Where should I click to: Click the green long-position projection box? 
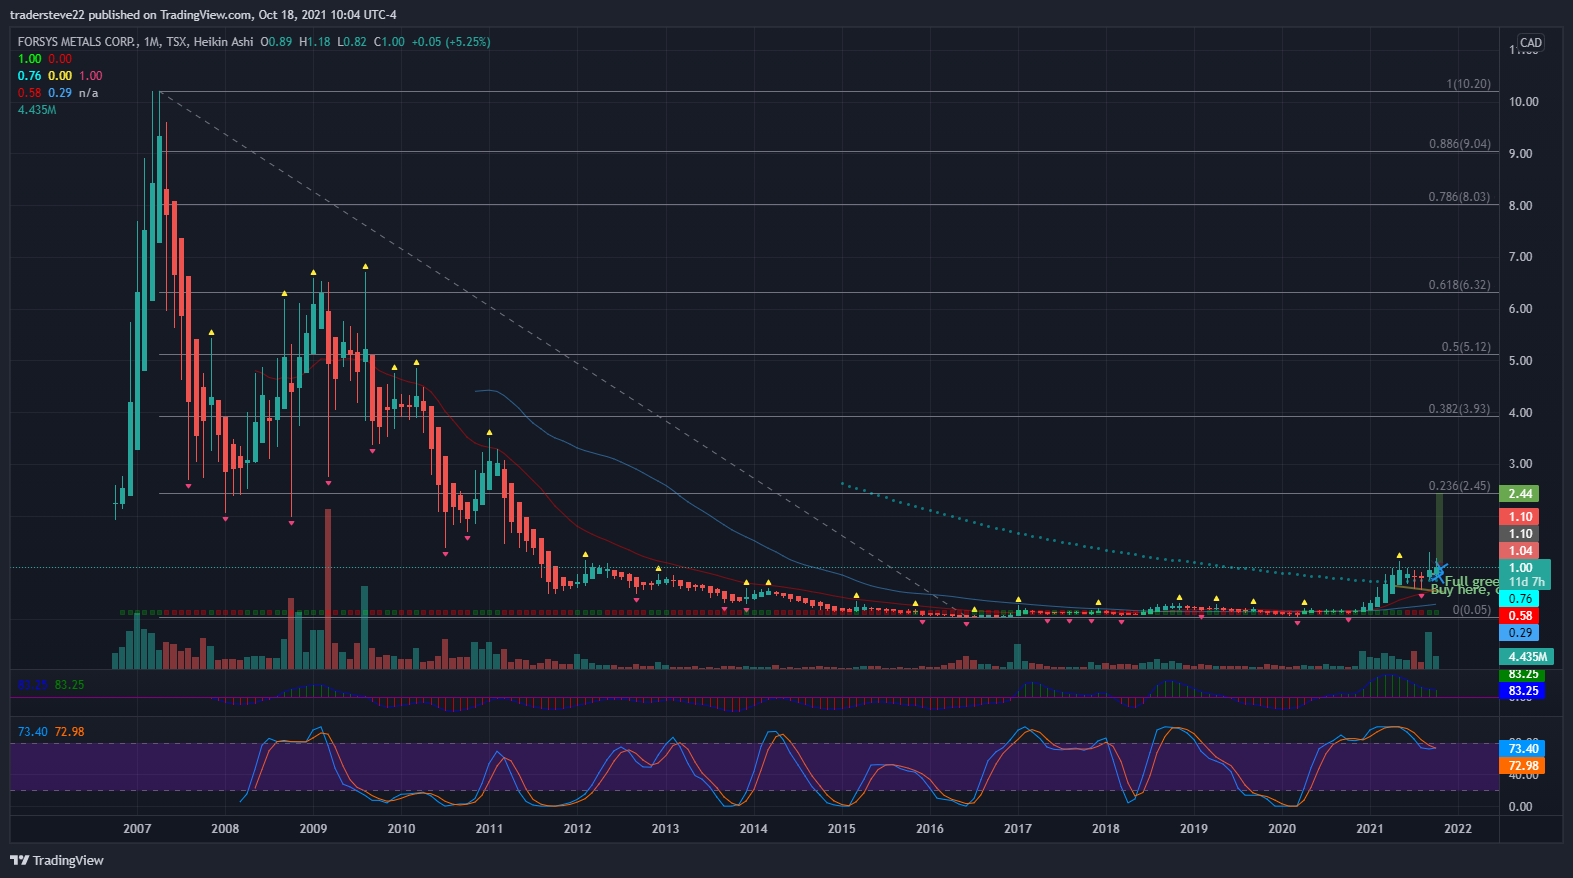[x=1439, y=530]
